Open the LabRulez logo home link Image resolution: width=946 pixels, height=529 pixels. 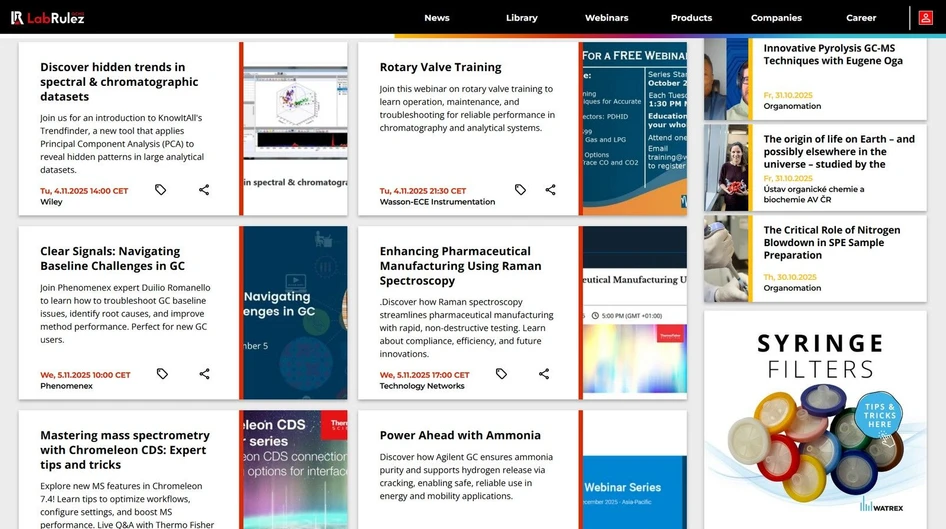click(48, 17)
